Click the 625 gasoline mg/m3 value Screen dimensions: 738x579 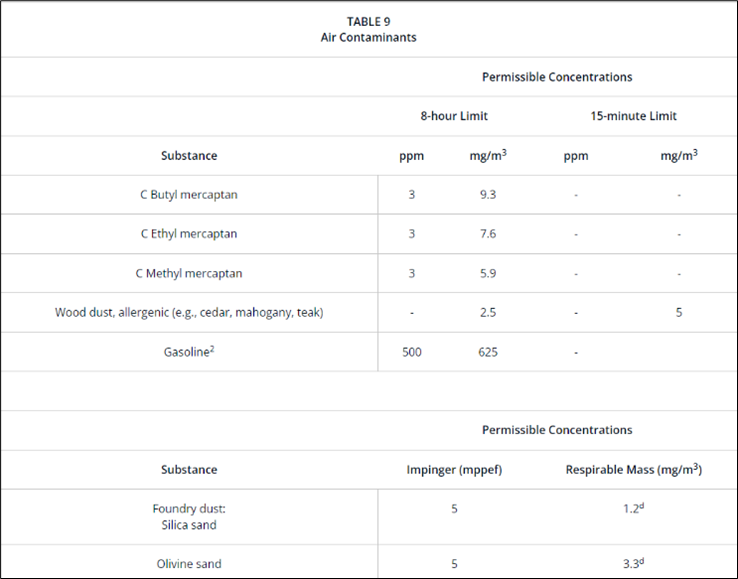(x=488, y=352)
